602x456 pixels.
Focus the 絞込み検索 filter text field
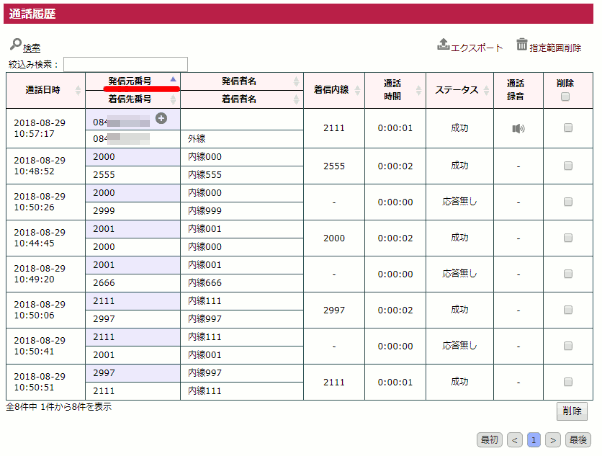125,64
